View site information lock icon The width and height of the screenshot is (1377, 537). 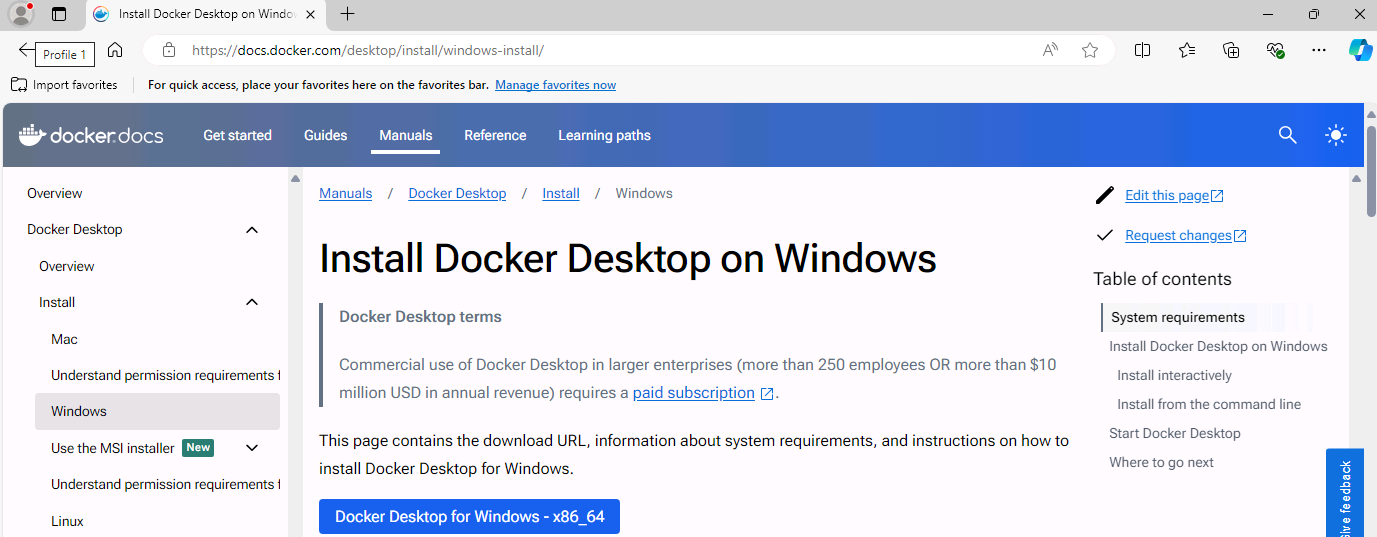pos(169,50)
